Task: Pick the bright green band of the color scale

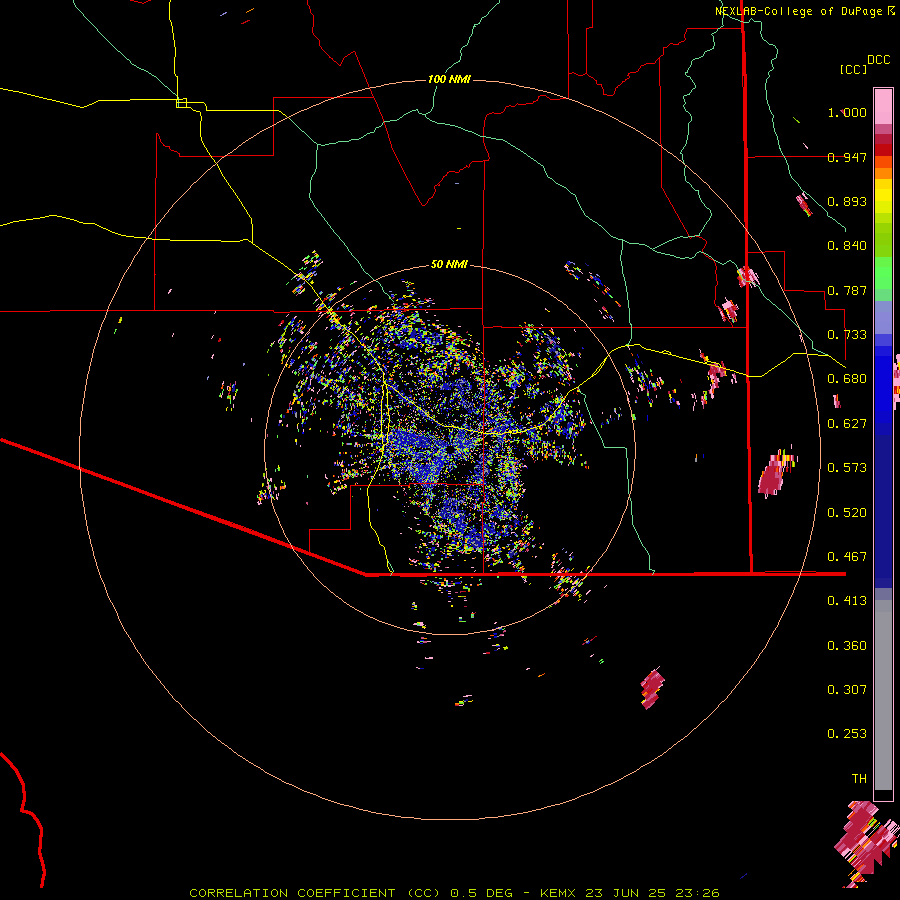Action: 883,272
